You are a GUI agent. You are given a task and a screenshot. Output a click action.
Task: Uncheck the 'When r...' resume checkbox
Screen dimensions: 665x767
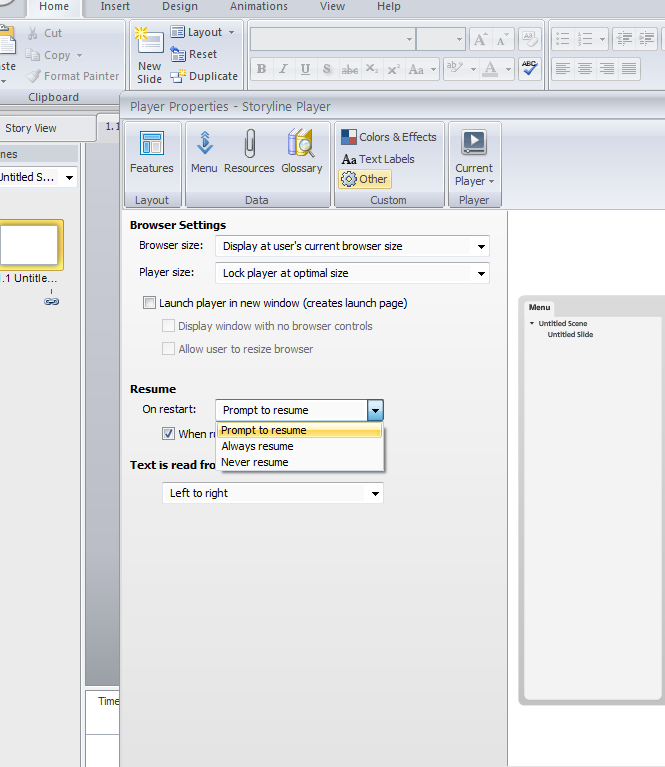tap(168, 433)
